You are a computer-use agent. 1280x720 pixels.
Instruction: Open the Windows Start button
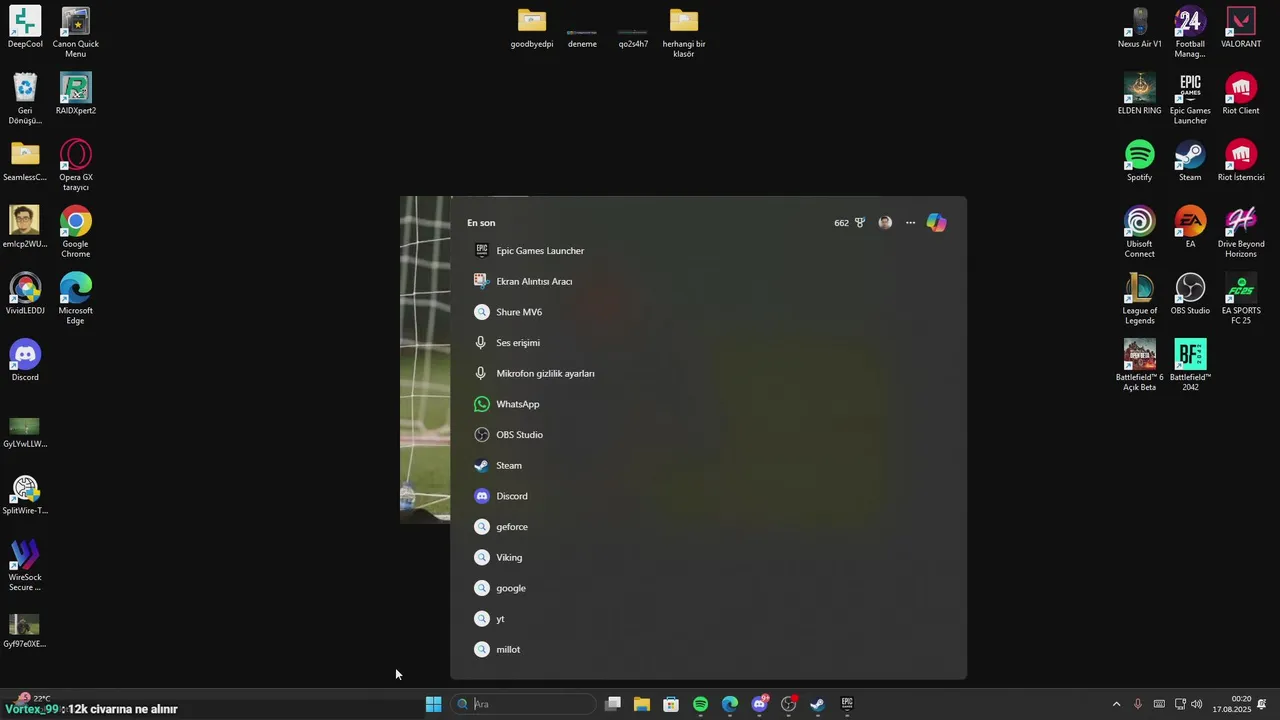click(x=433, y=704)
